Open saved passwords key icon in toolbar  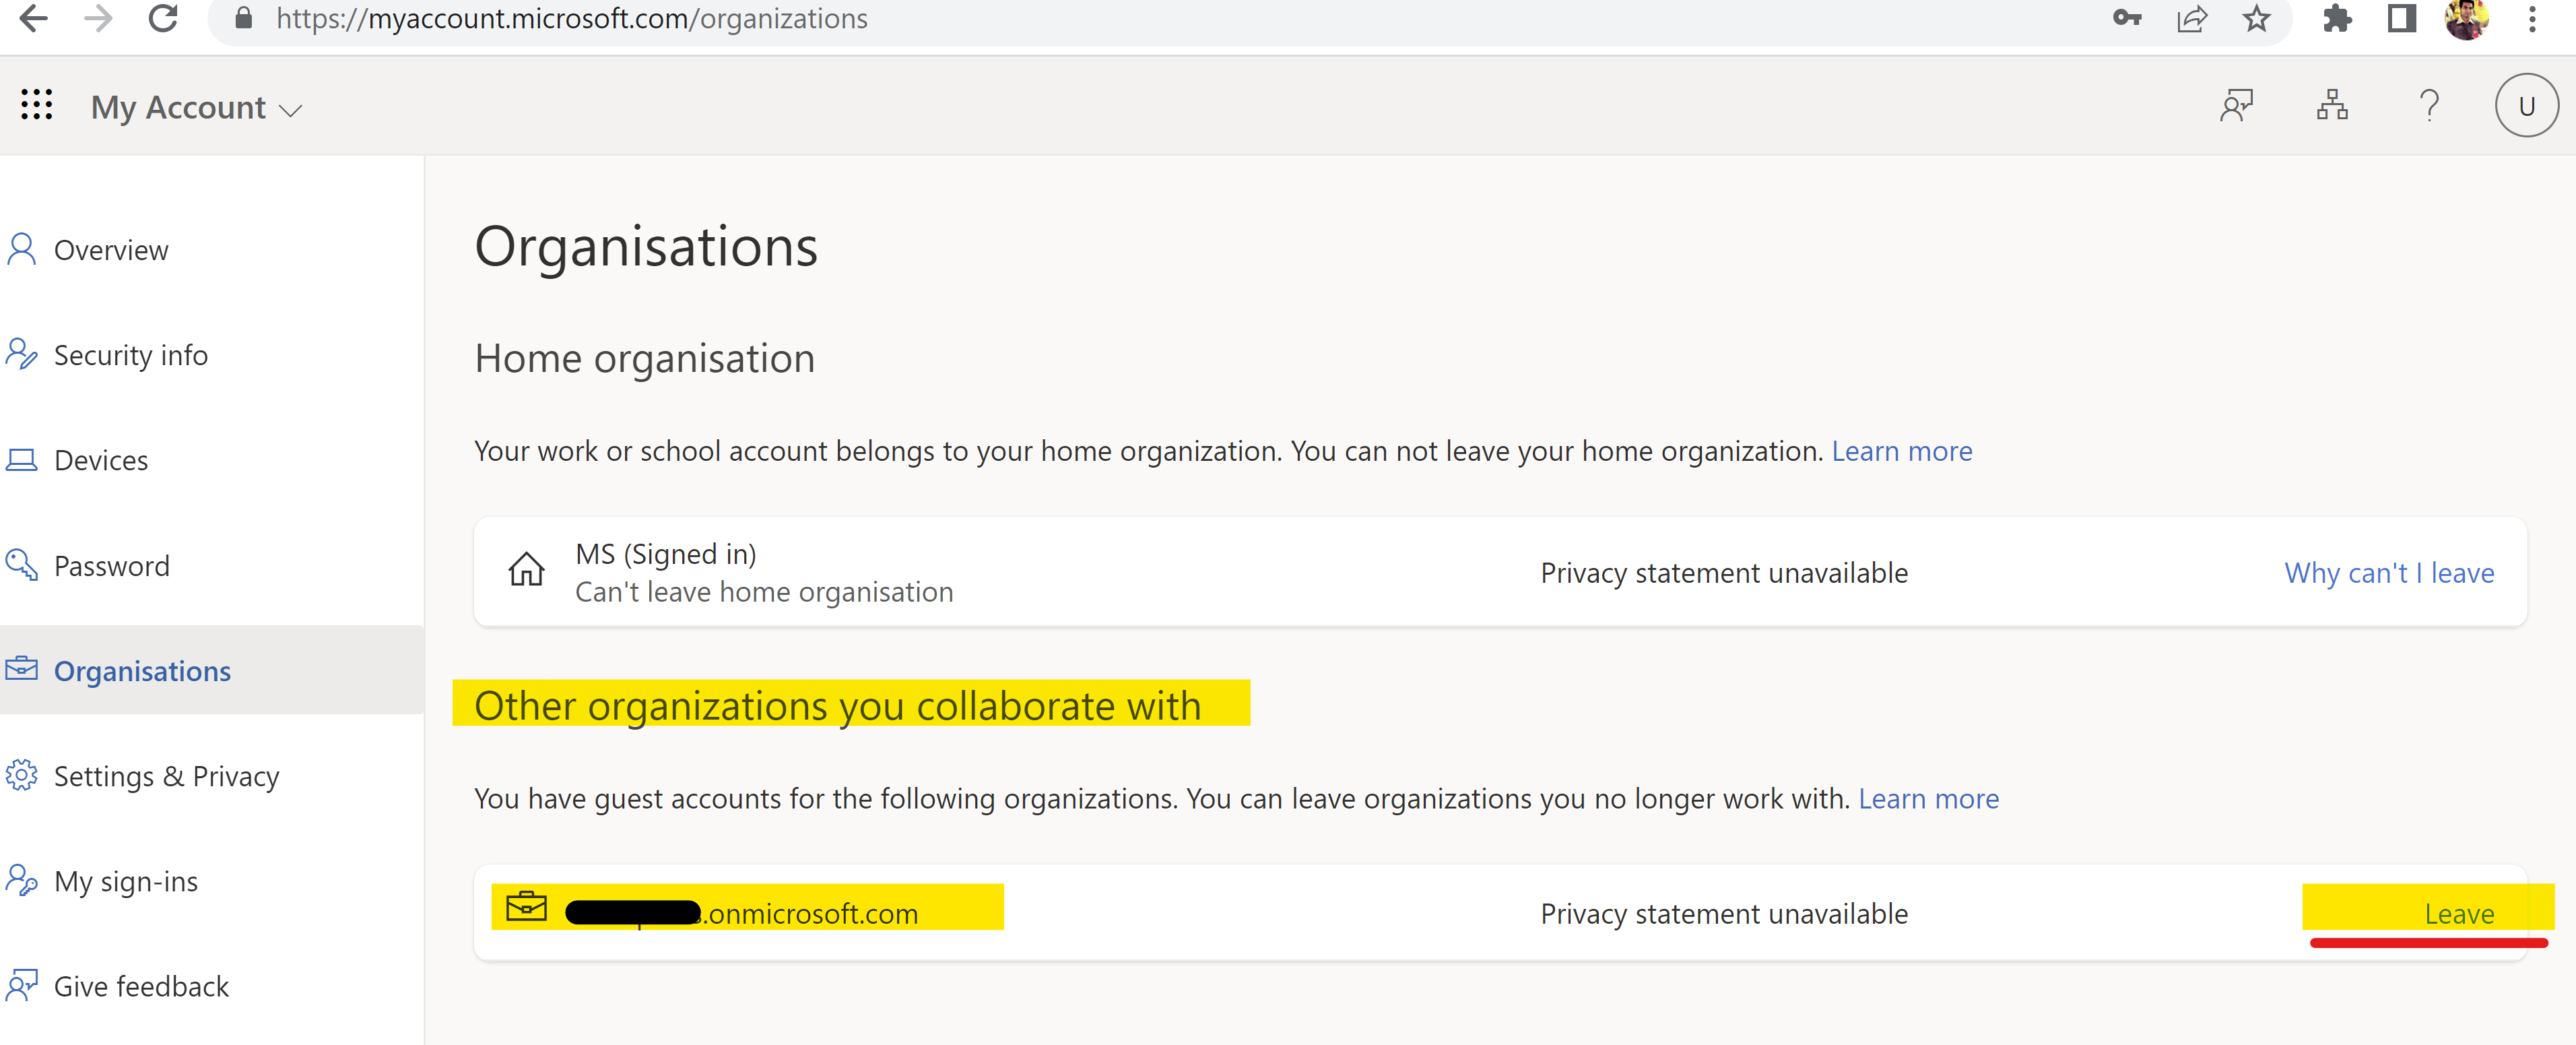(x=2128, y=19)
